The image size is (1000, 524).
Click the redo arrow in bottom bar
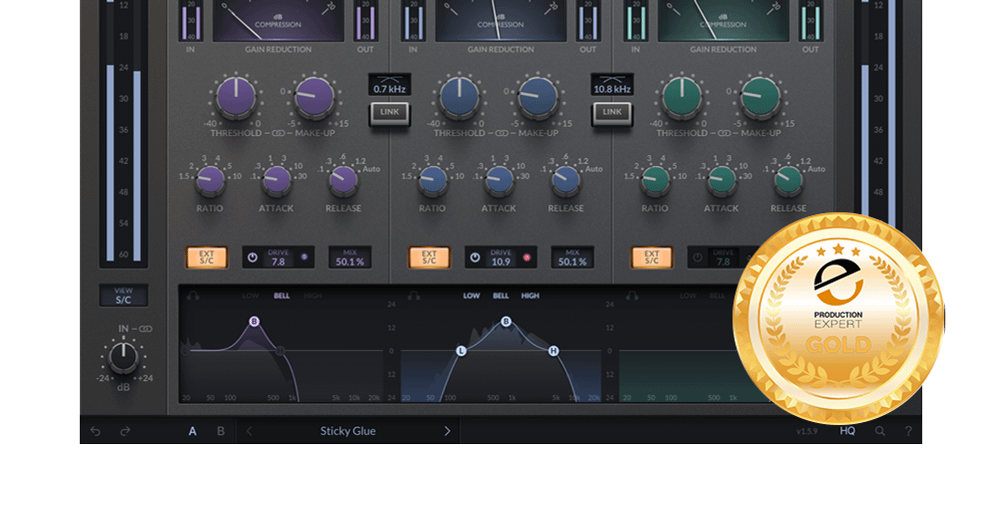coord(125,431)
